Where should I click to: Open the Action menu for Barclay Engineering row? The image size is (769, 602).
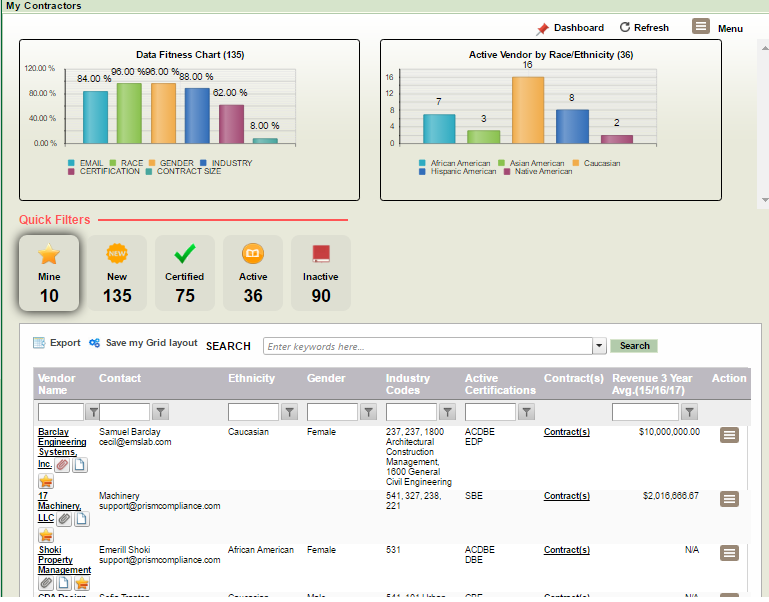tap(729, 435)
